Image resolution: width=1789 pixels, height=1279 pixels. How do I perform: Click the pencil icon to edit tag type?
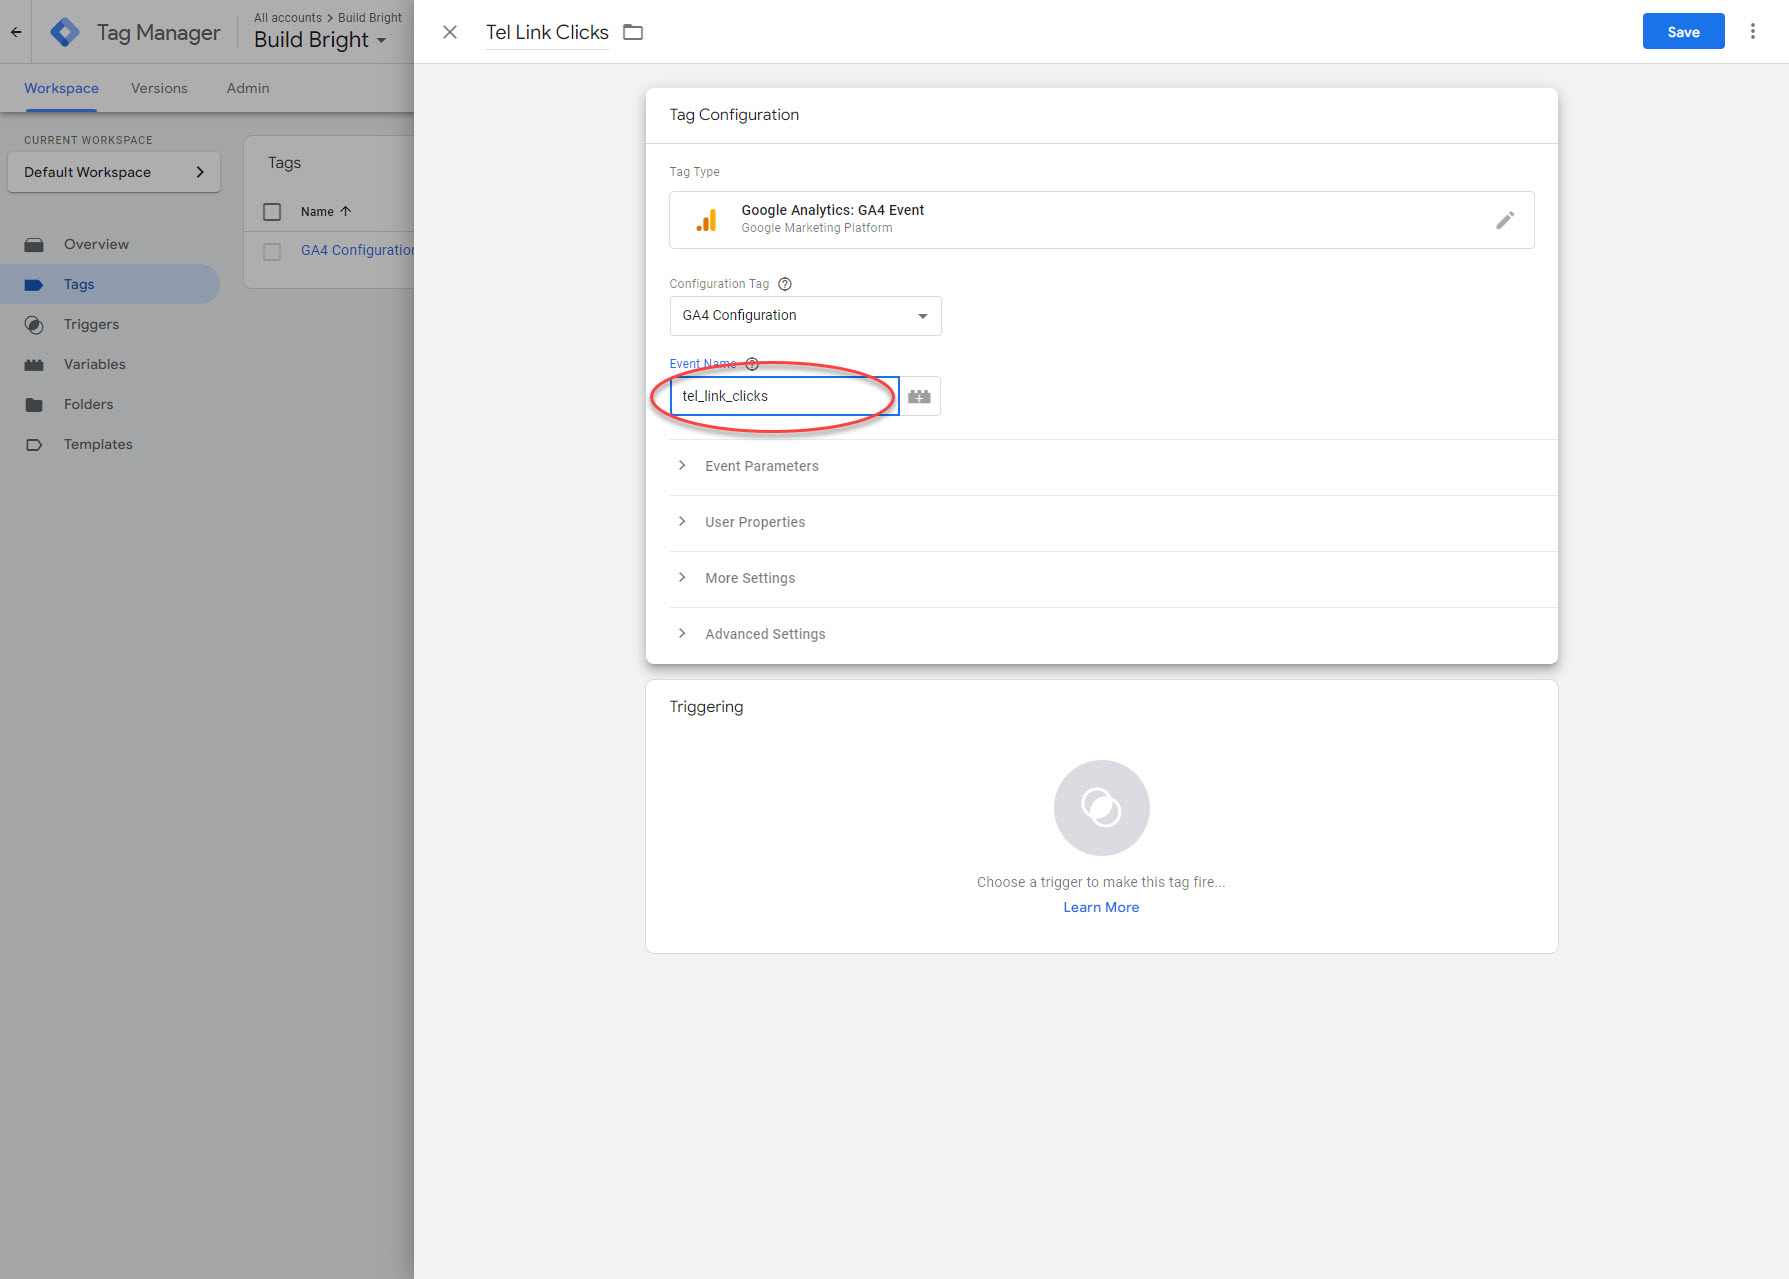click(1504, 220)
